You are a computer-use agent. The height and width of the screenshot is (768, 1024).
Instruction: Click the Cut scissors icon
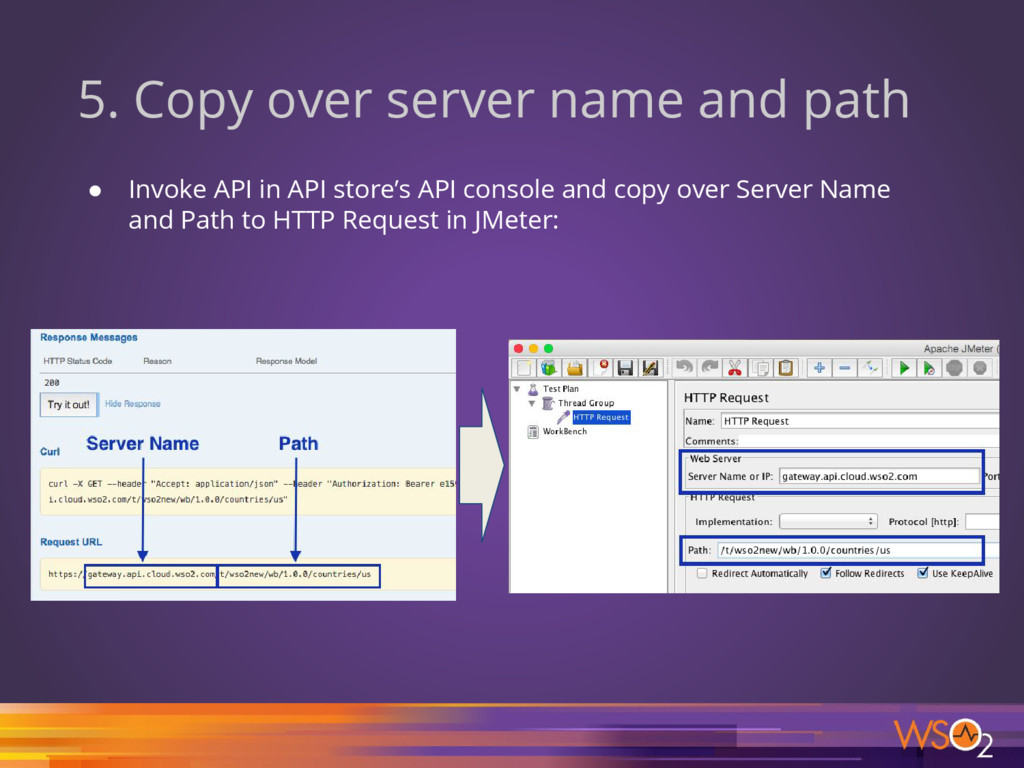coord(735,368)
